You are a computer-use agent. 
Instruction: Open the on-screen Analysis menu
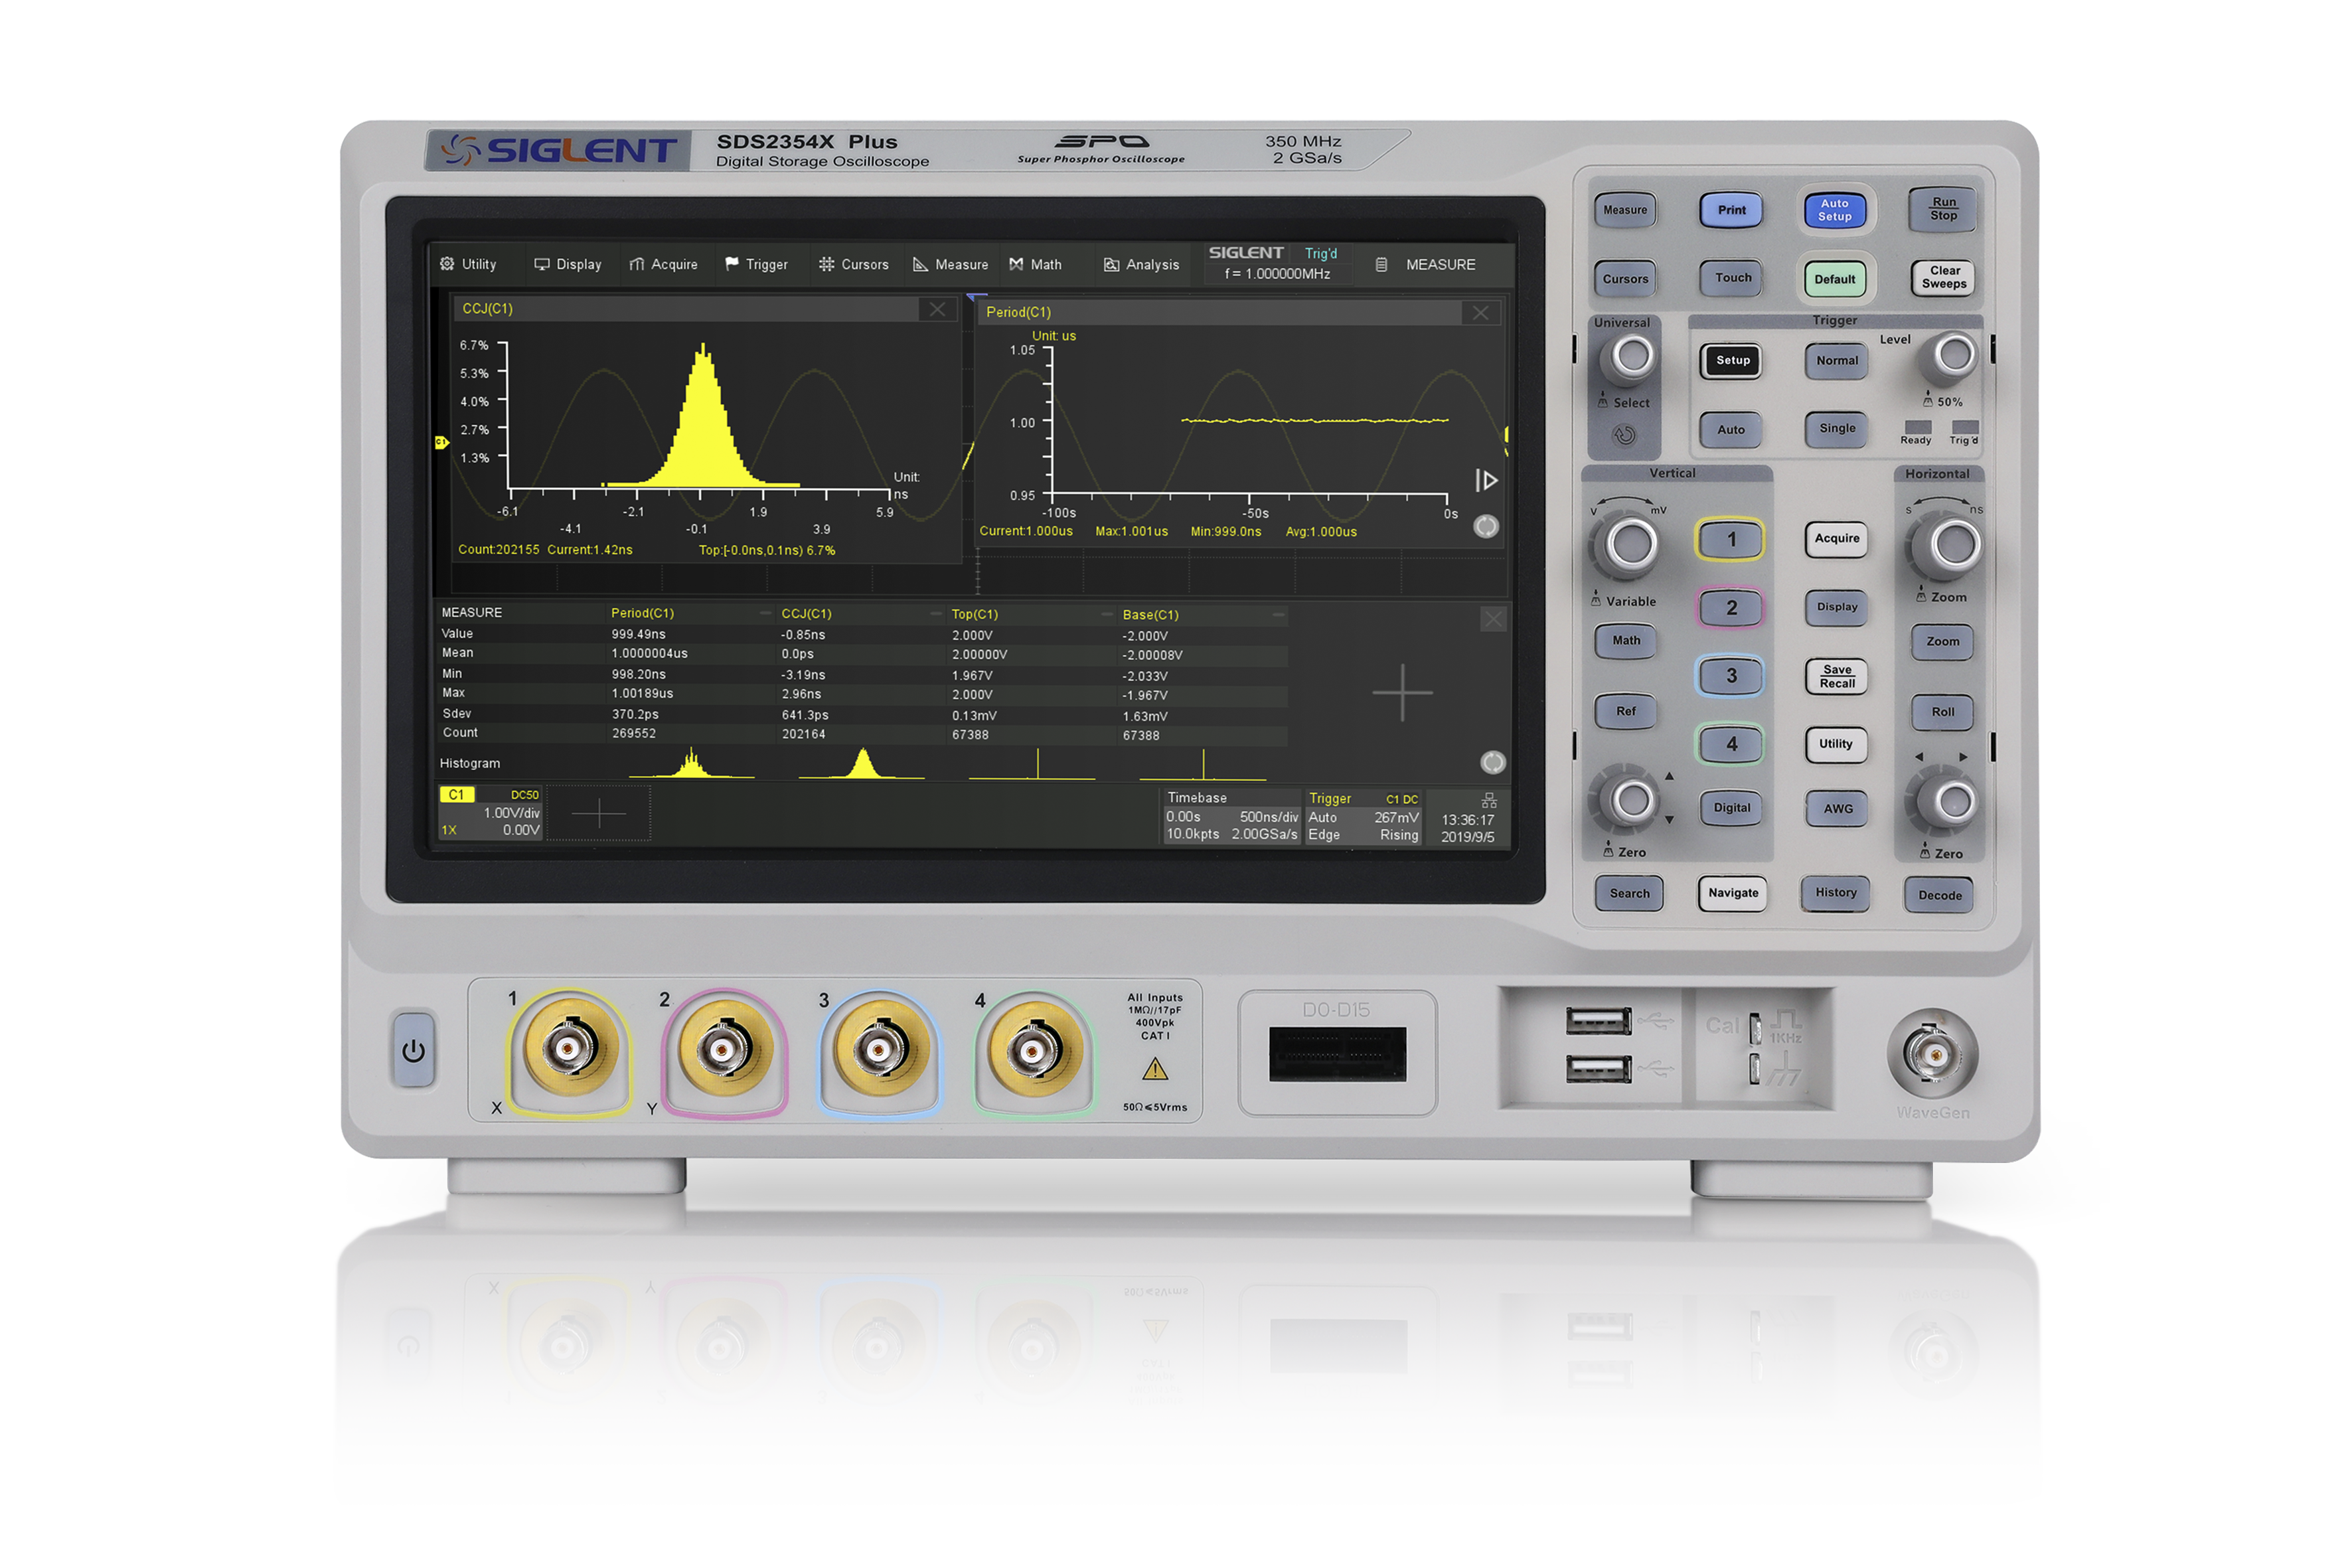pos(1141,264)
